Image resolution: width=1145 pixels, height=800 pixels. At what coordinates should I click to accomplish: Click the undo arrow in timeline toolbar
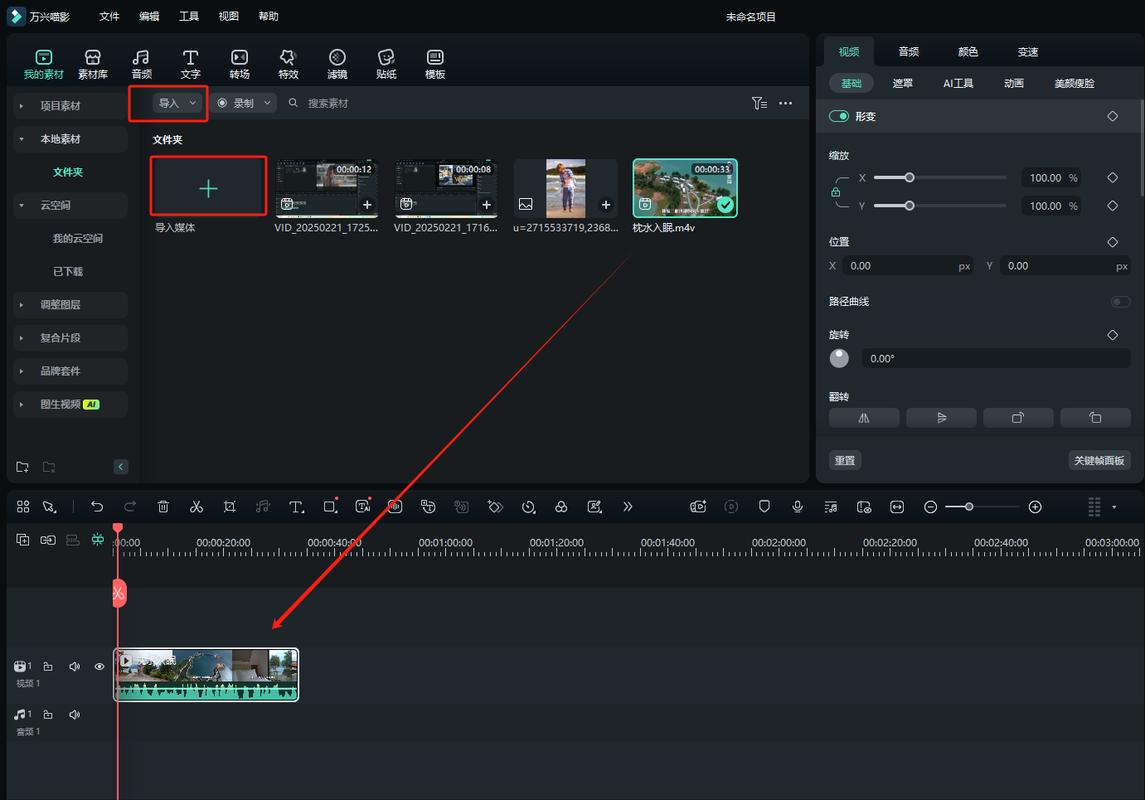pyautogui.click(x=97, y=507)
